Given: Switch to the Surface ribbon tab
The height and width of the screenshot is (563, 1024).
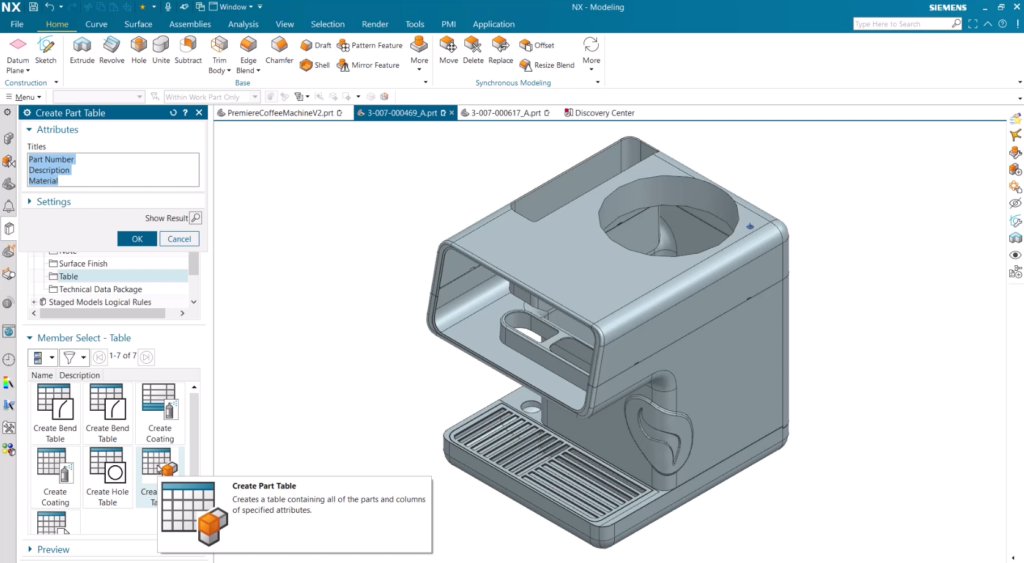Looking at the screenshot, I should (x=138, y=24).
